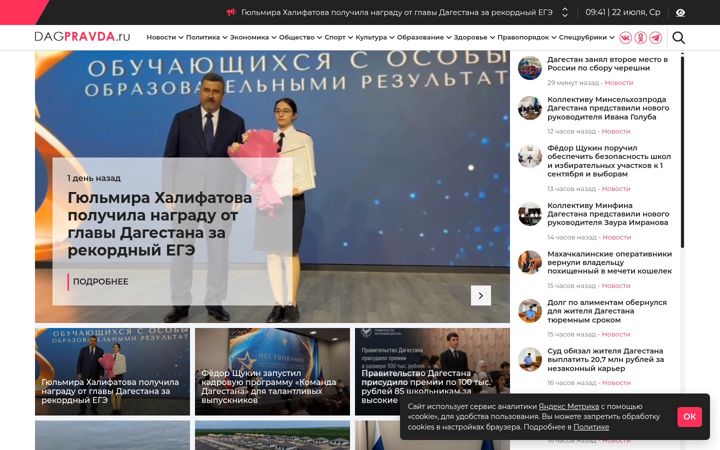
Task: Open news about 20,7 млн рублей карьер
Action: click(605, 360)
